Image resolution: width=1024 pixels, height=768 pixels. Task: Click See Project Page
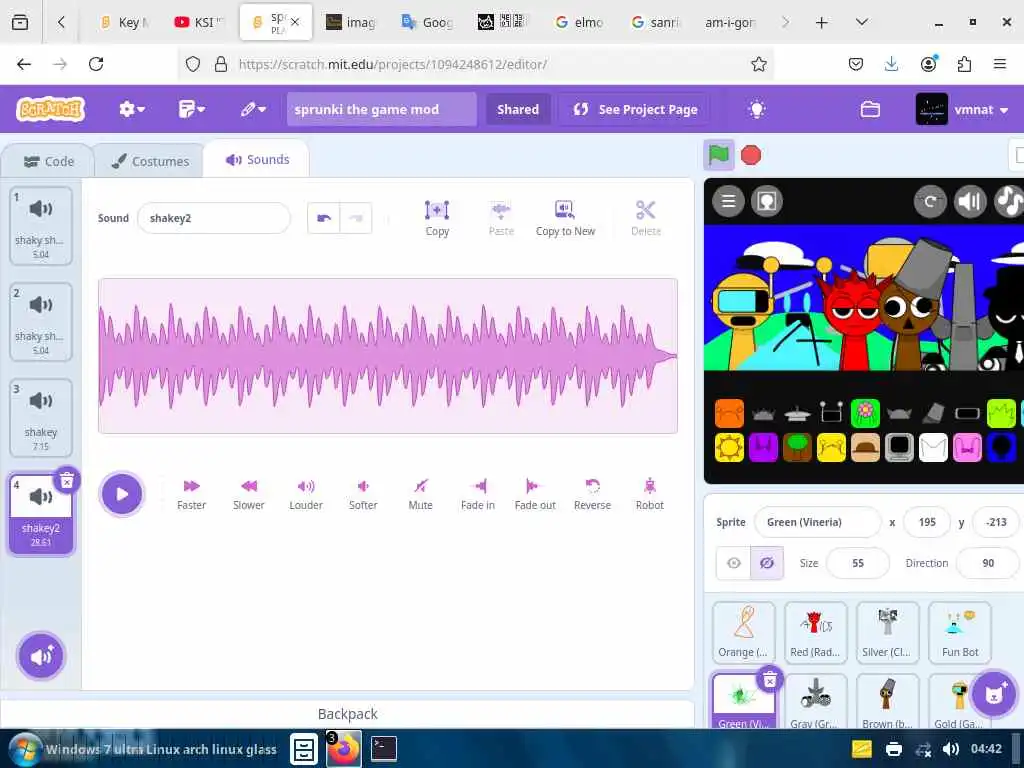635,109
